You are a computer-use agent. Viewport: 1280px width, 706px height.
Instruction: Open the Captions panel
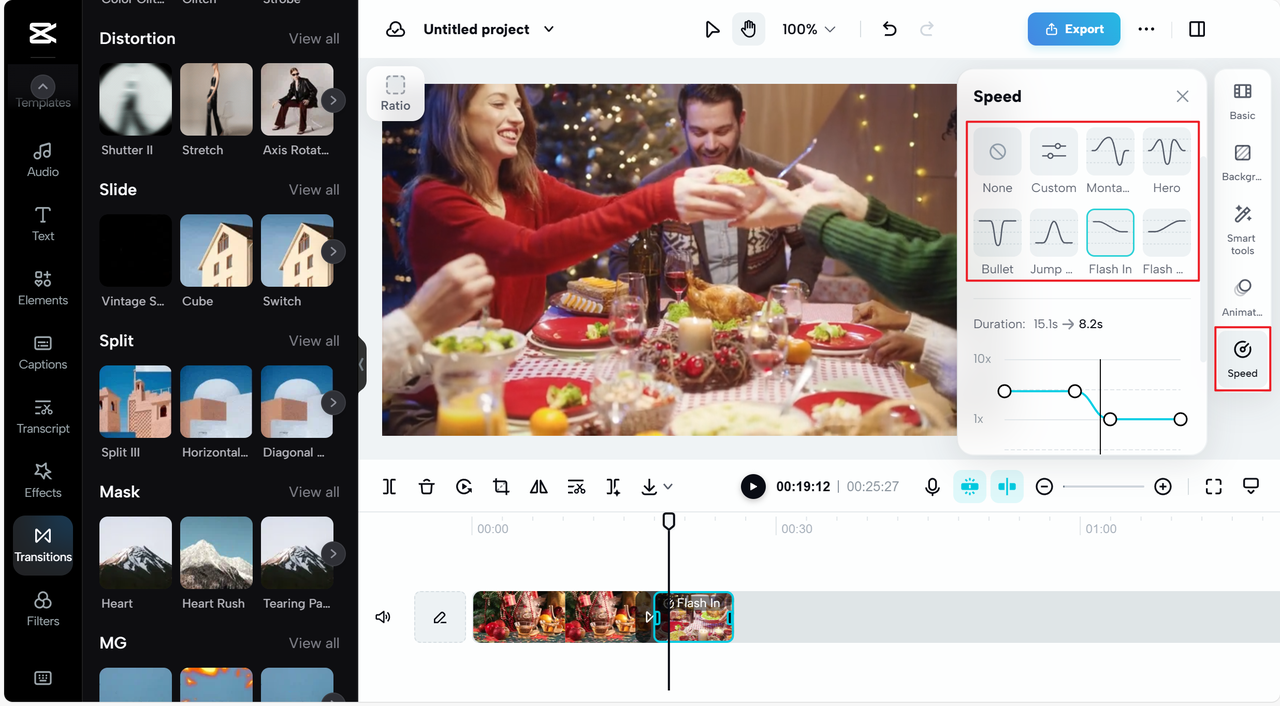click(x=43, y=352)
